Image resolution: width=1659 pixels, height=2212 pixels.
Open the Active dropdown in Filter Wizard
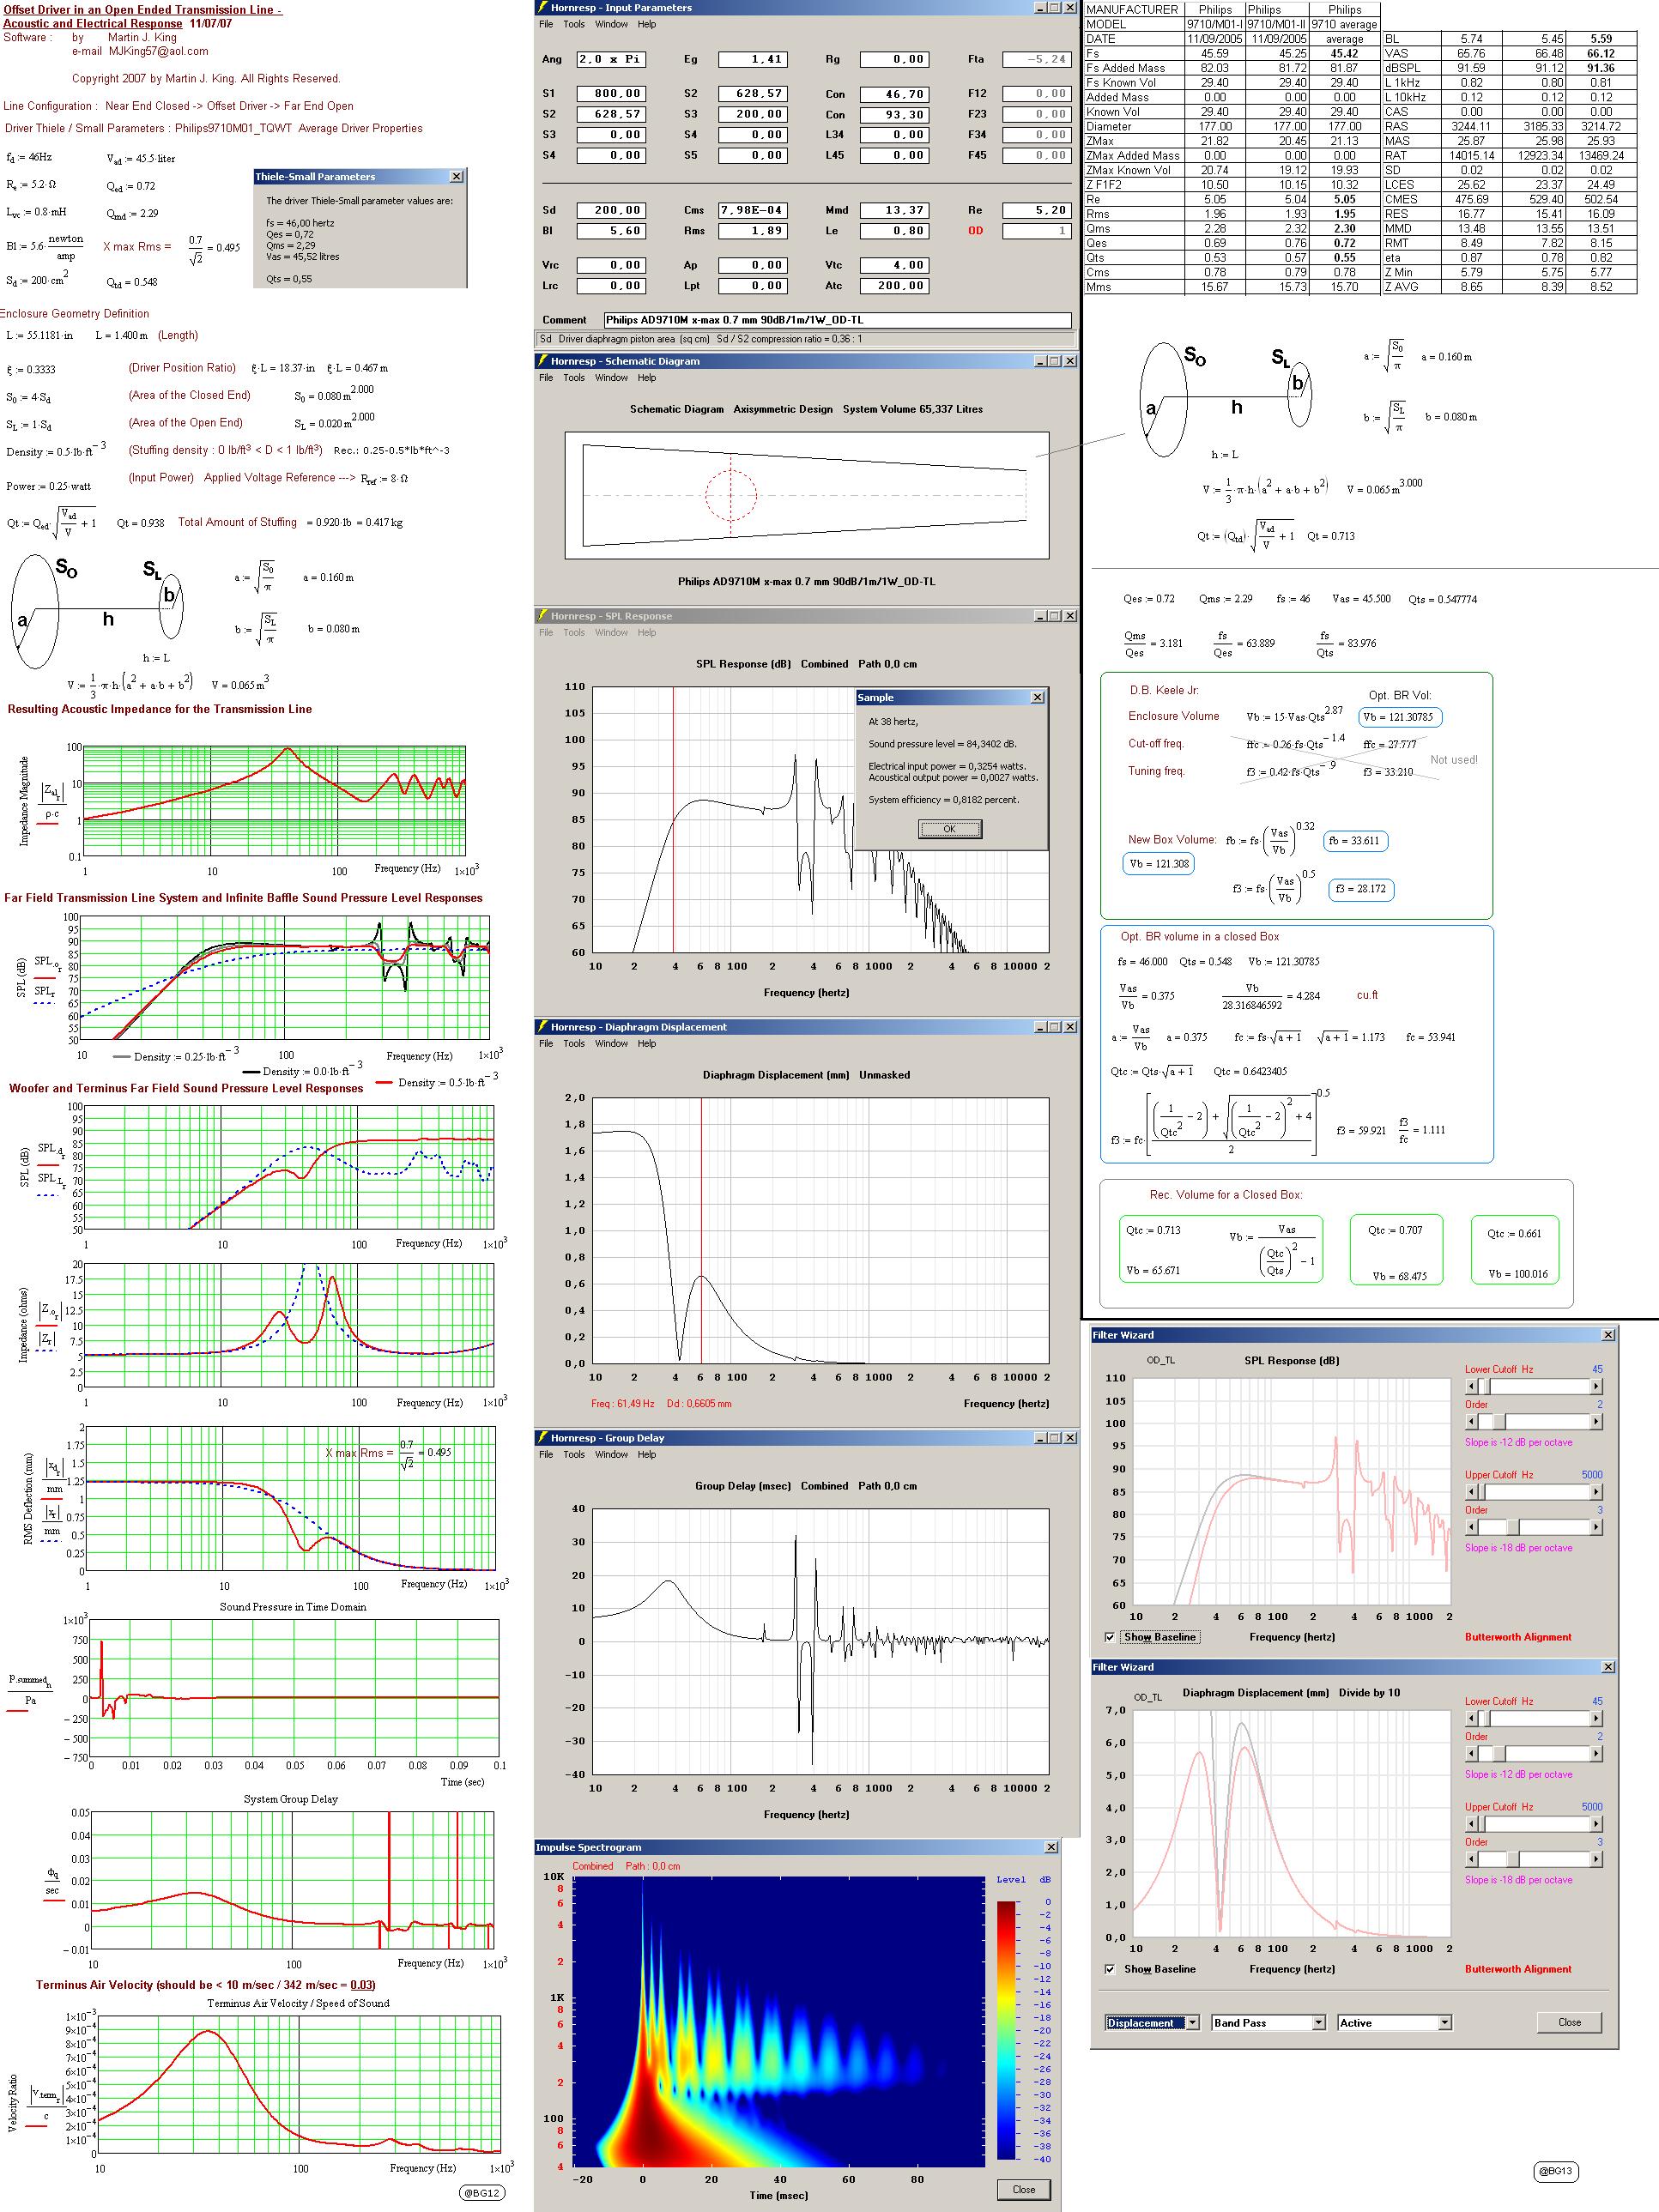point(1444,2022)
